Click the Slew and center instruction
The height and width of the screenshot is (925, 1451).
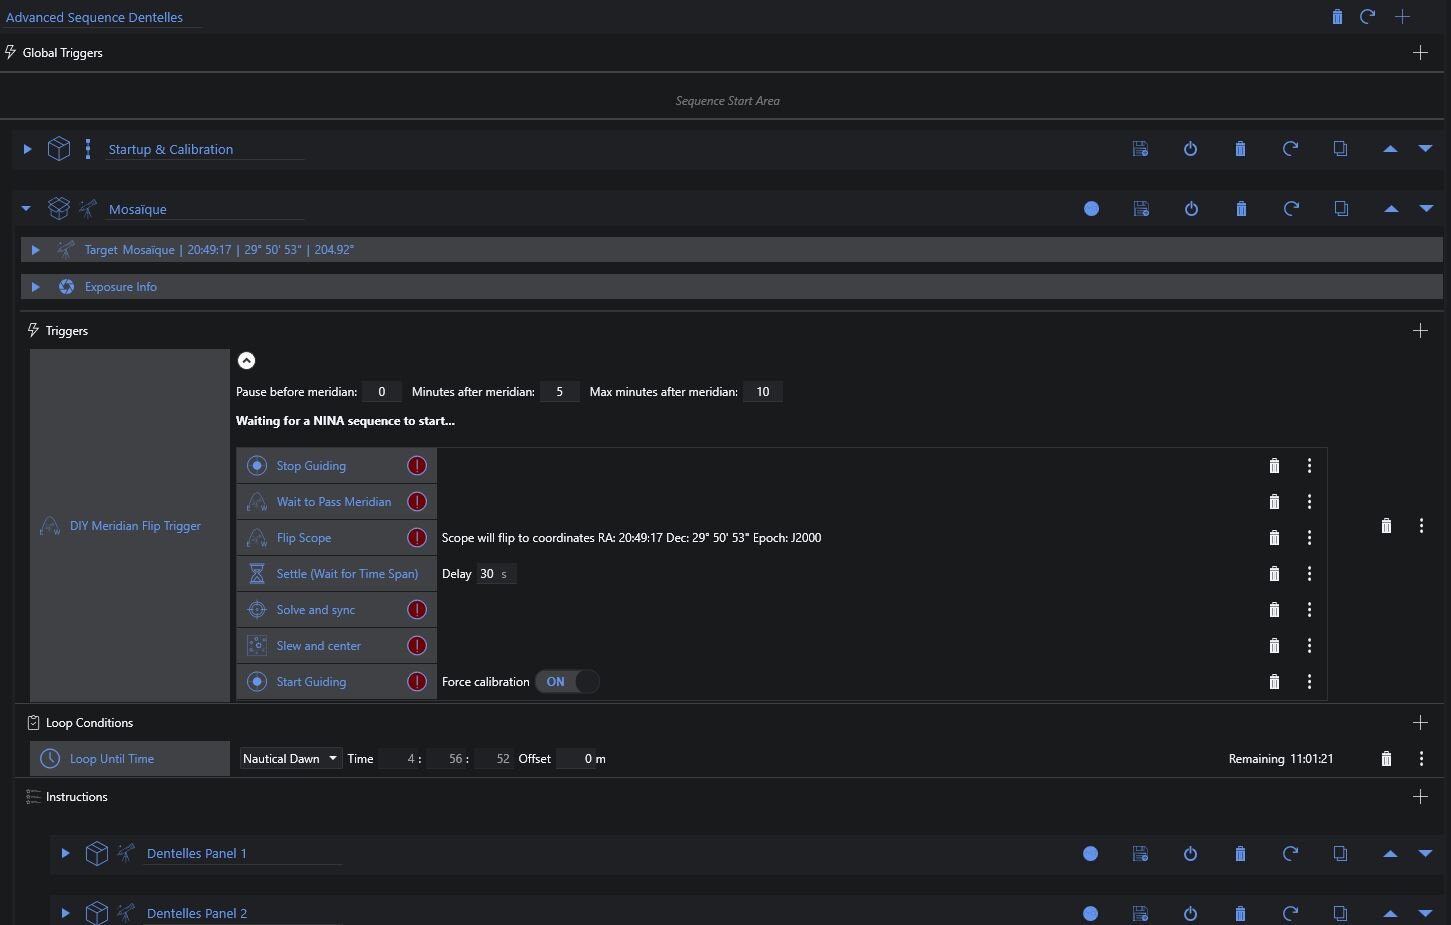(318, 646)
